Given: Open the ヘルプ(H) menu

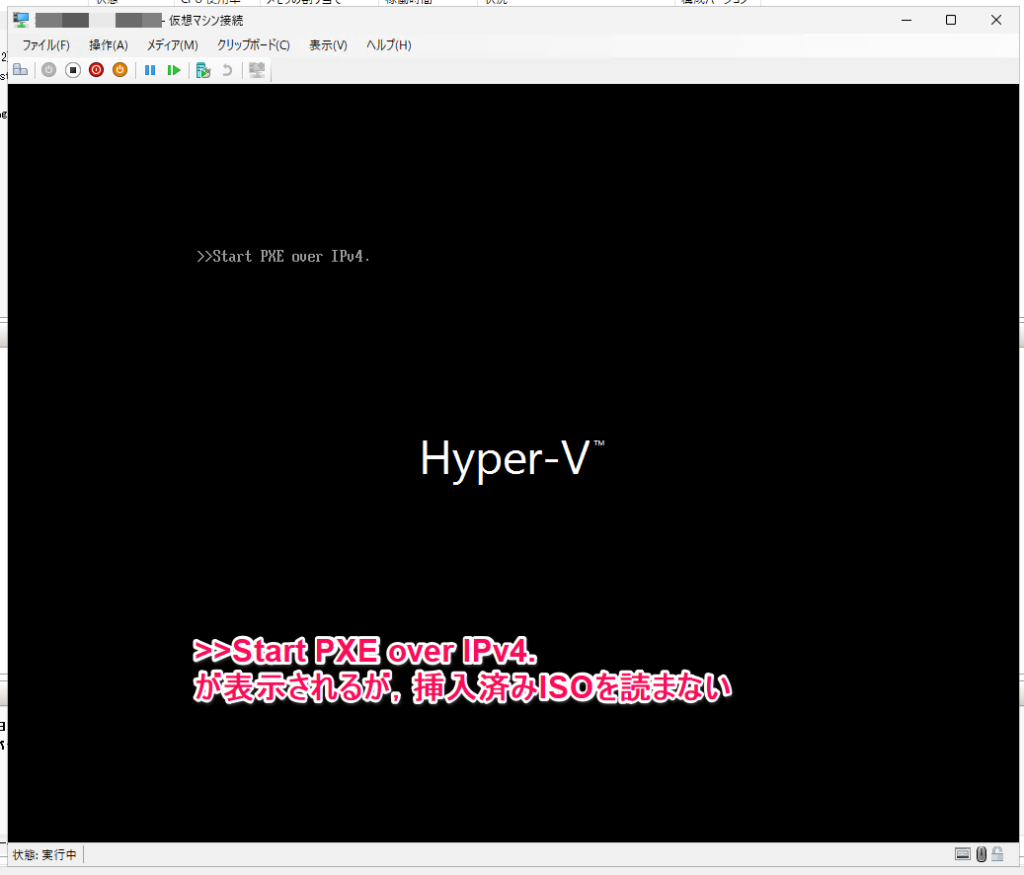Looking at the screenshot, I should tap(389, 45).
